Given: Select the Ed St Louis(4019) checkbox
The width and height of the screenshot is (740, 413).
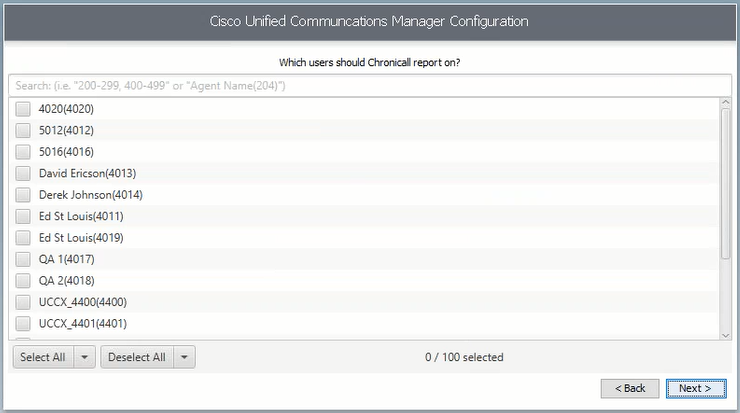Looking at the screenshot, I should tap(23, 238).
